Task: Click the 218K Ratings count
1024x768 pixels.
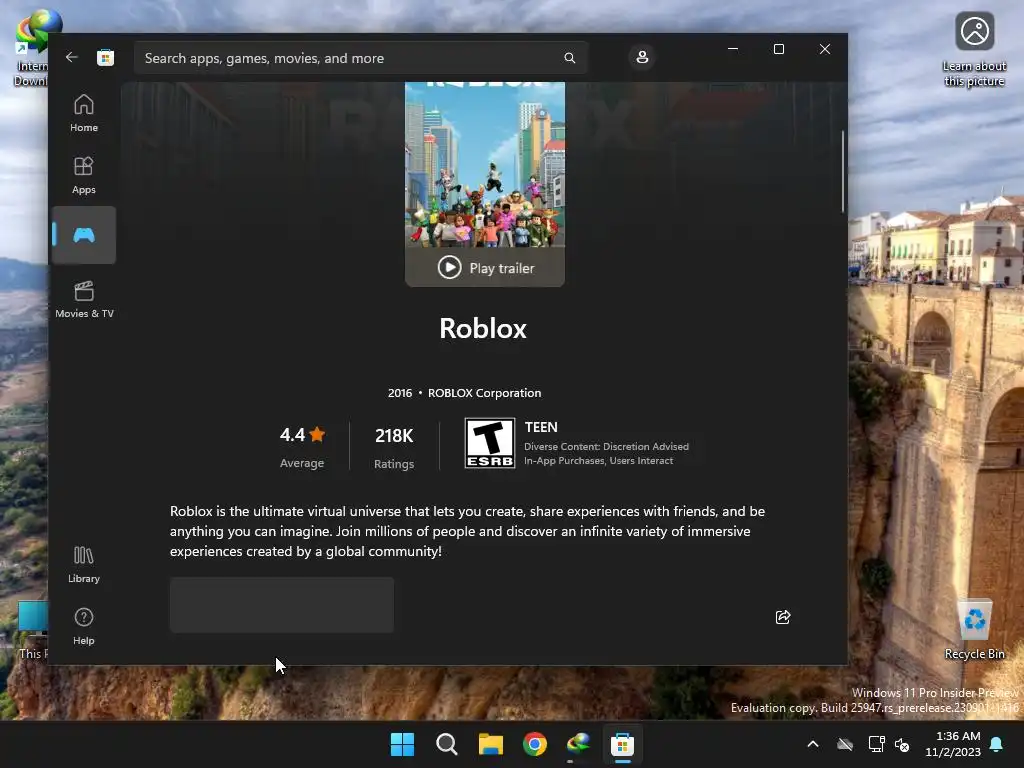Action: (394, 447)
